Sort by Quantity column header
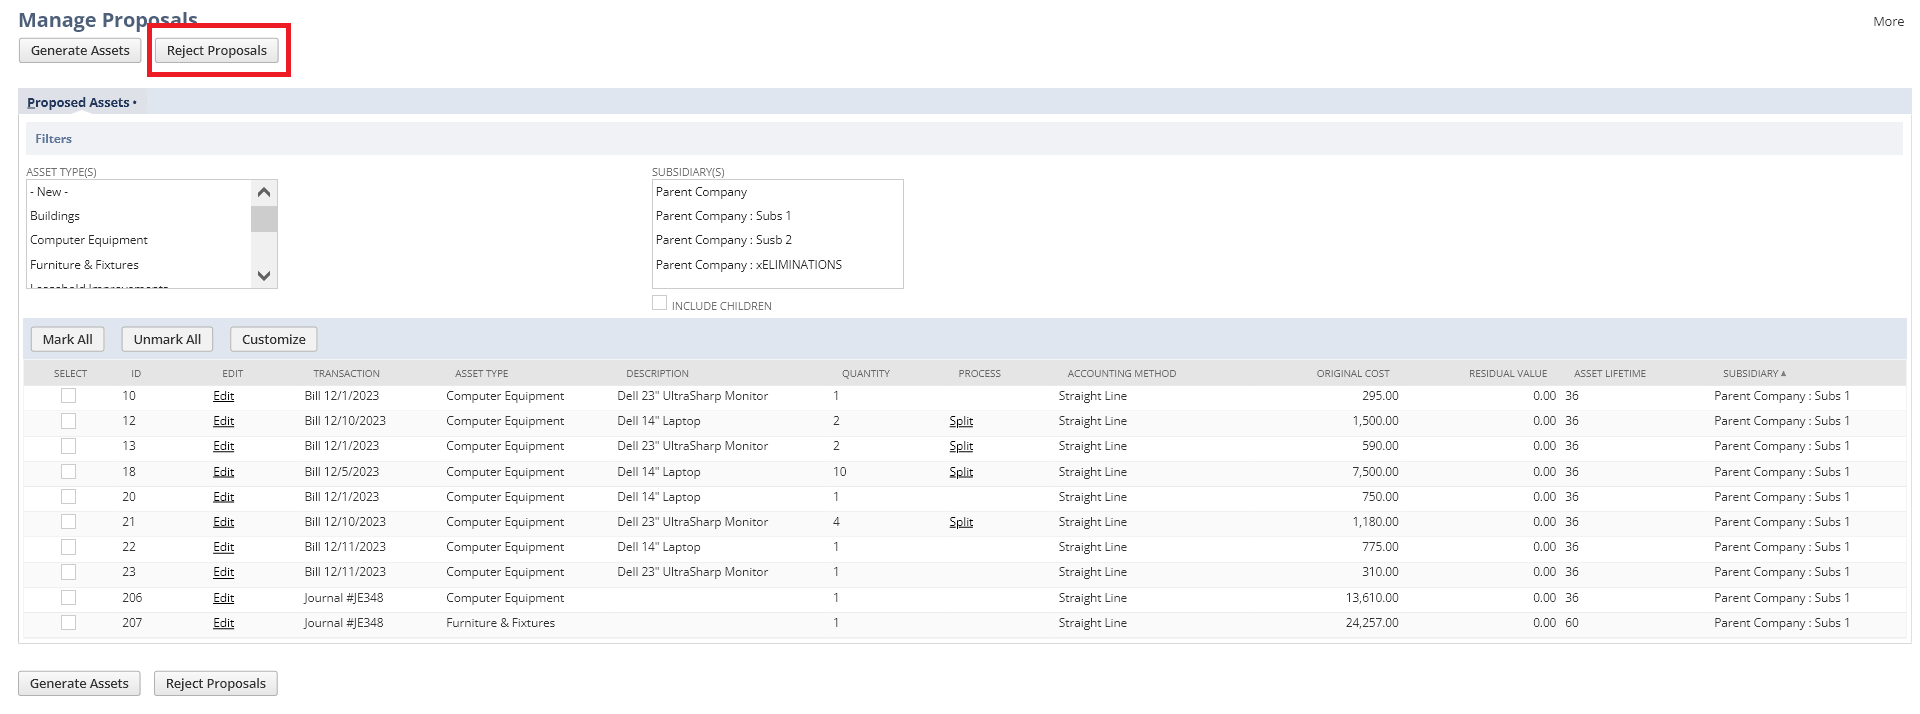Image resolution: width=1920 pixels, height=714 pixels. (865, 374)
